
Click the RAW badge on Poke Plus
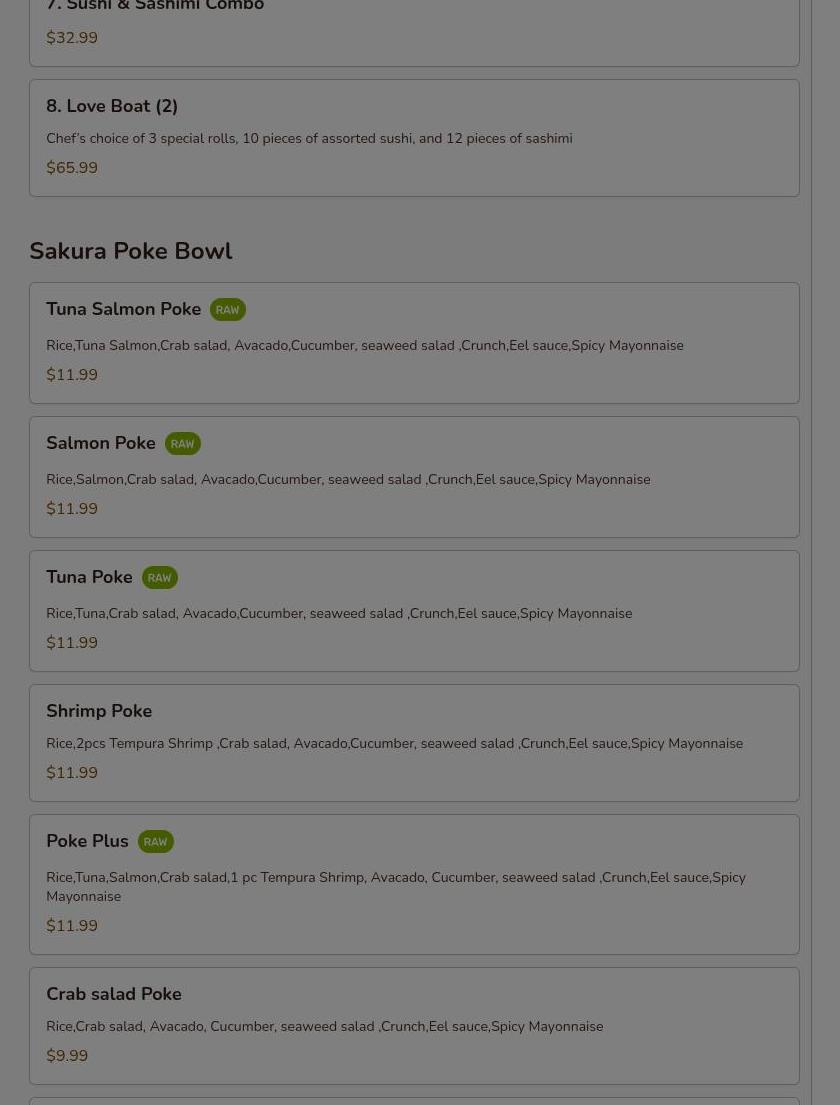156,841
